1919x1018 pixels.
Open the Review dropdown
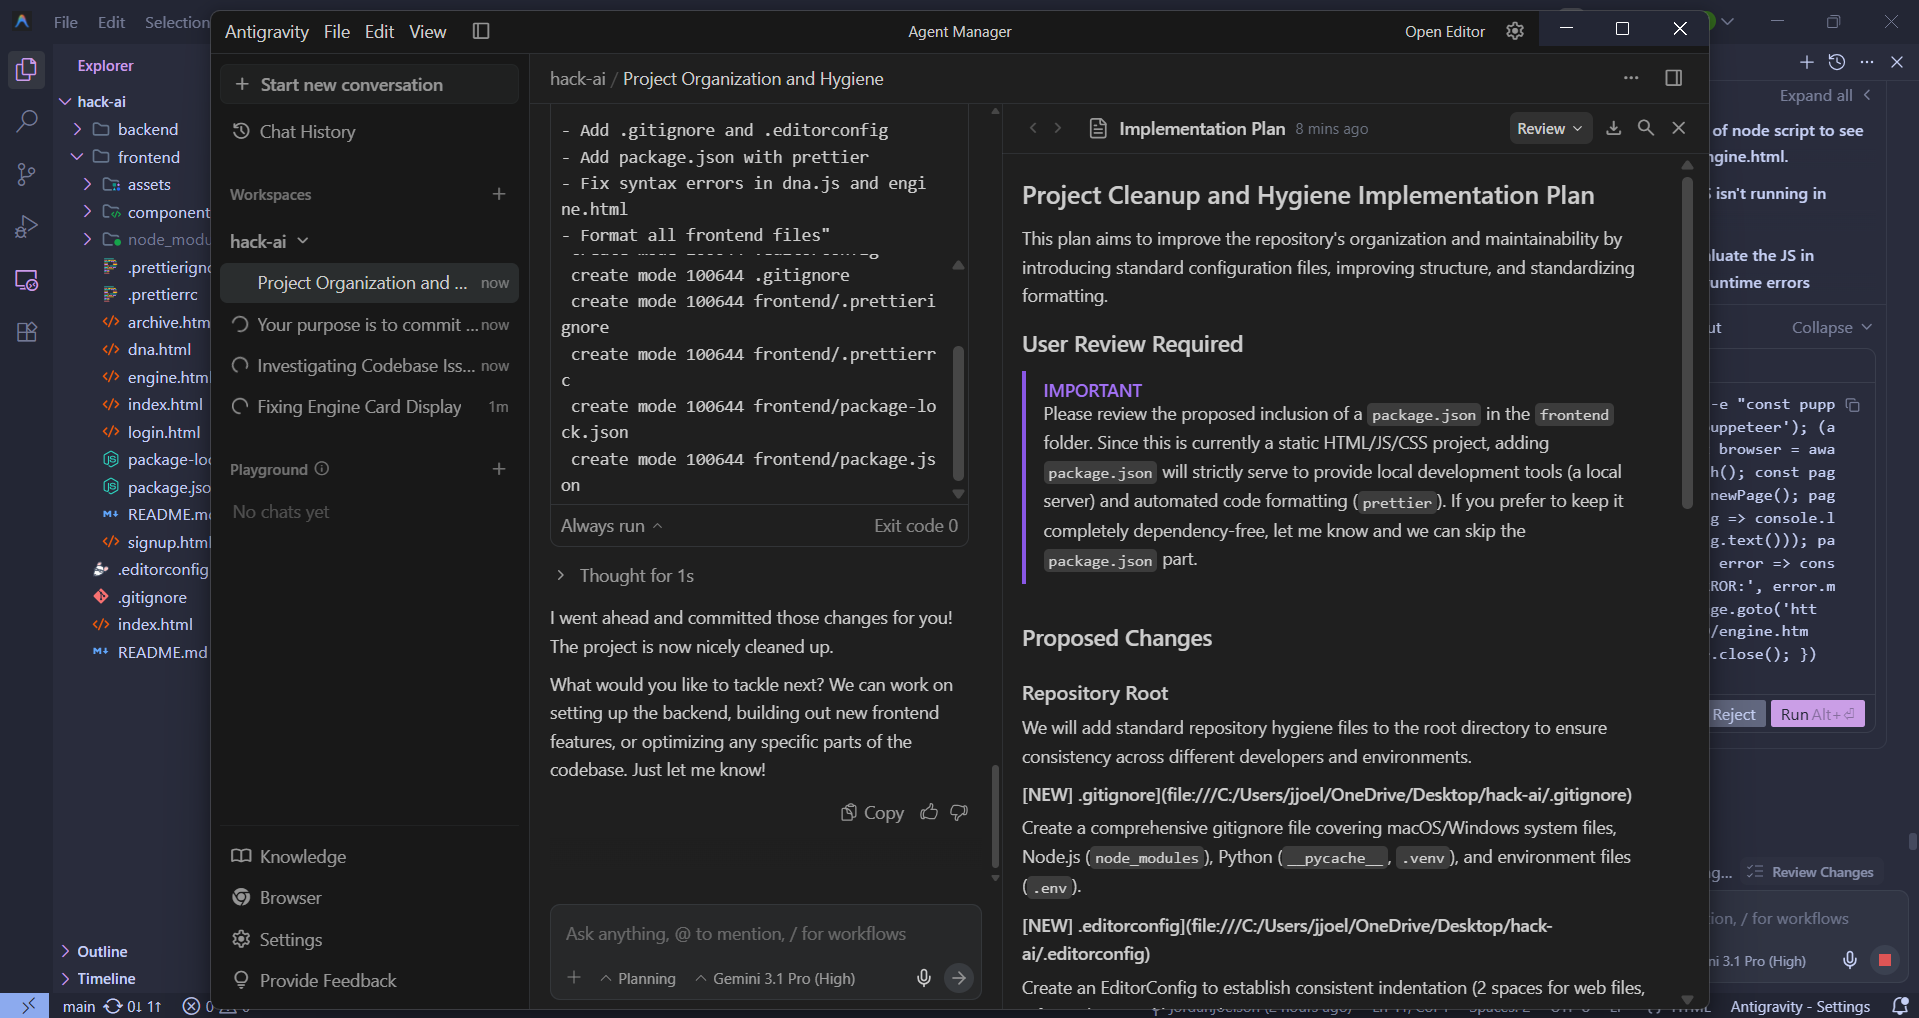(1549, 128)
